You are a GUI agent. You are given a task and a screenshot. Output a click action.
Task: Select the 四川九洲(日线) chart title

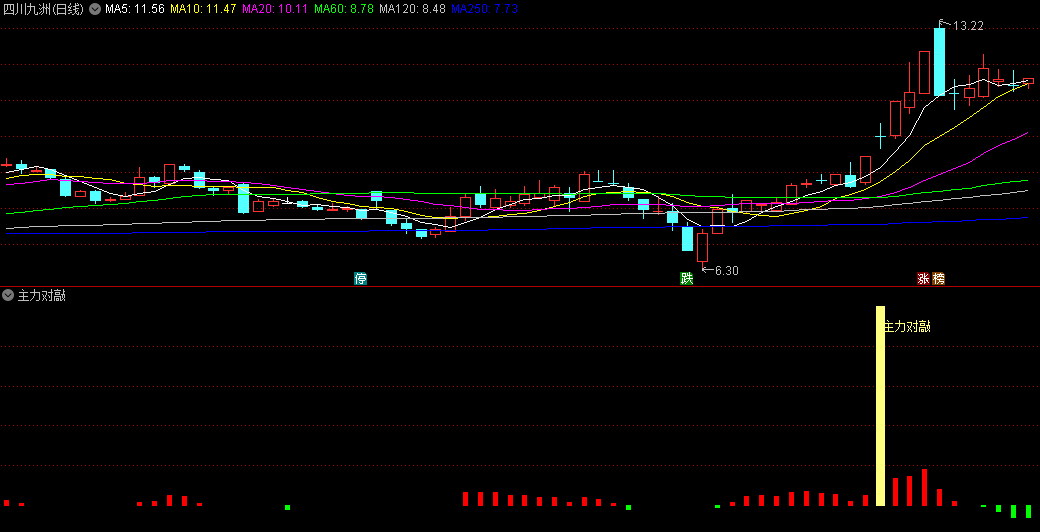click(x=44, y=9)
